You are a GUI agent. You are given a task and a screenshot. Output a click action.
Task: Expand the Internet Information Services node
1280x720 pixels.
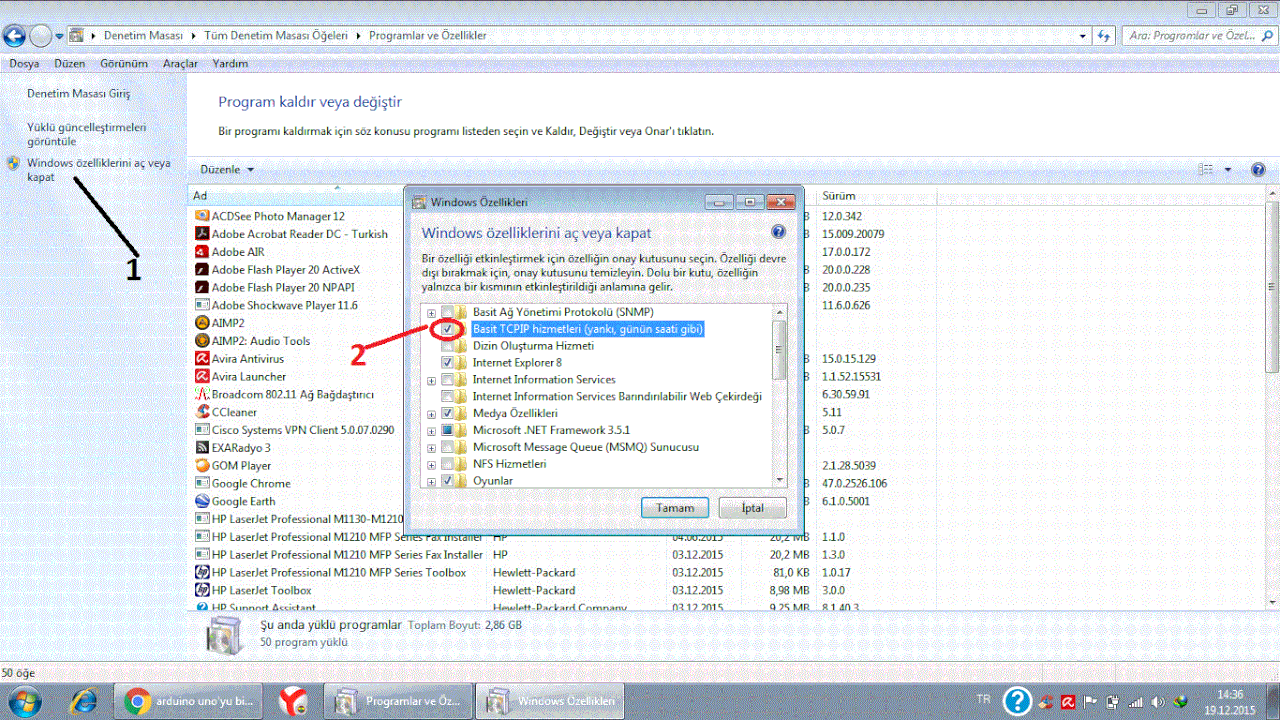point(431,381)
